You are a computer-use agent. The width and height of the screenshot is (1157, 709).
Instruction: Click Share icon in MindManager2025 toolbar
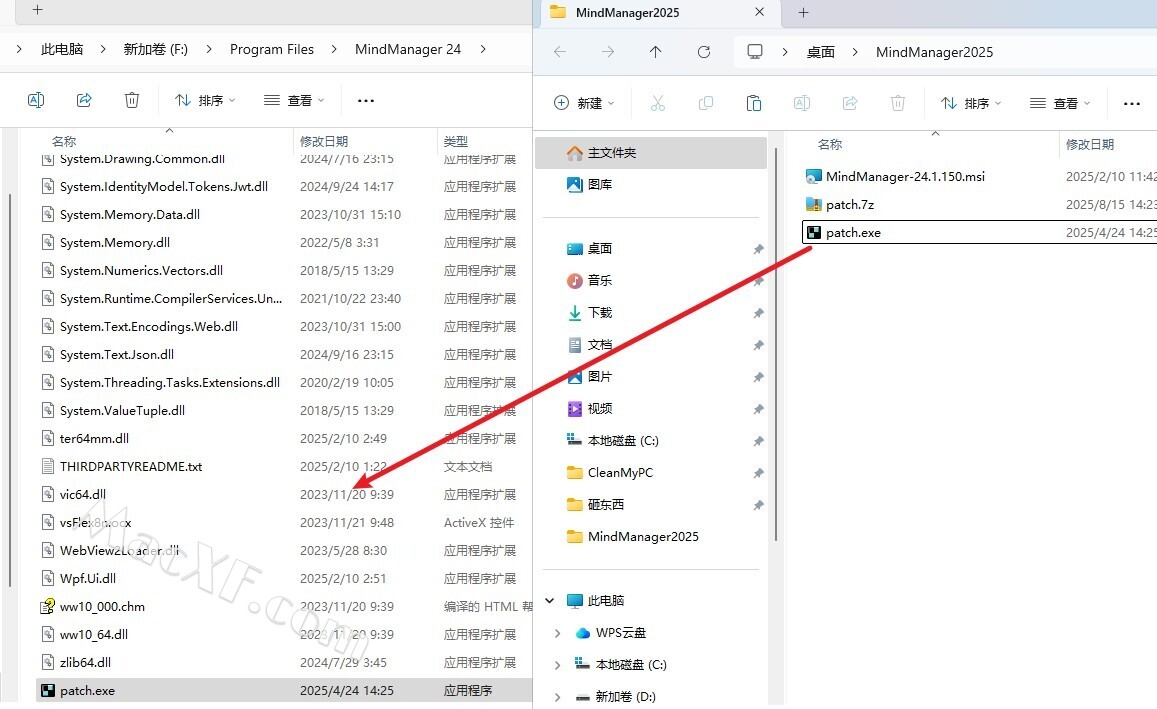tap(850, 103)
